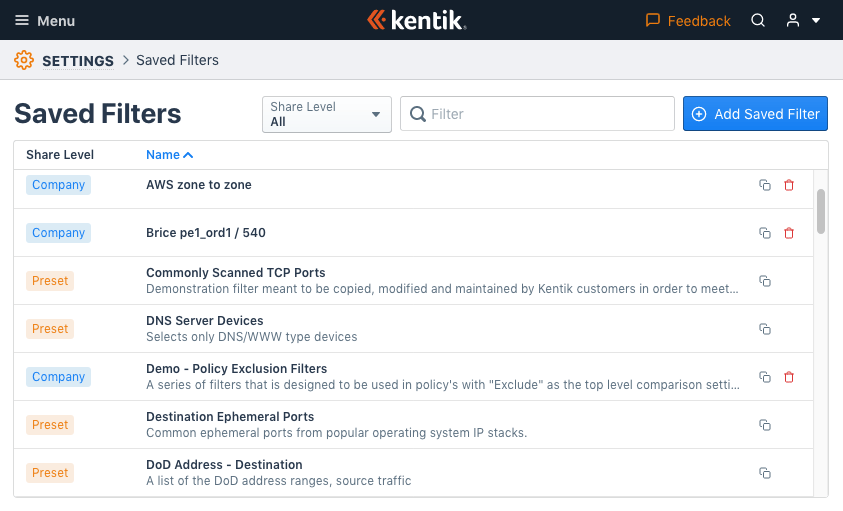Click the Kentik logo
843x511 pixels.
click(417, 20)
